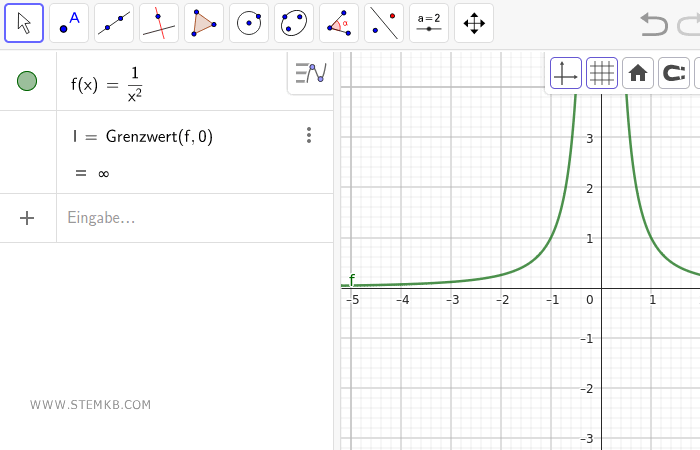
Task: Open point capturing magnet options
Action: (673, 73)
